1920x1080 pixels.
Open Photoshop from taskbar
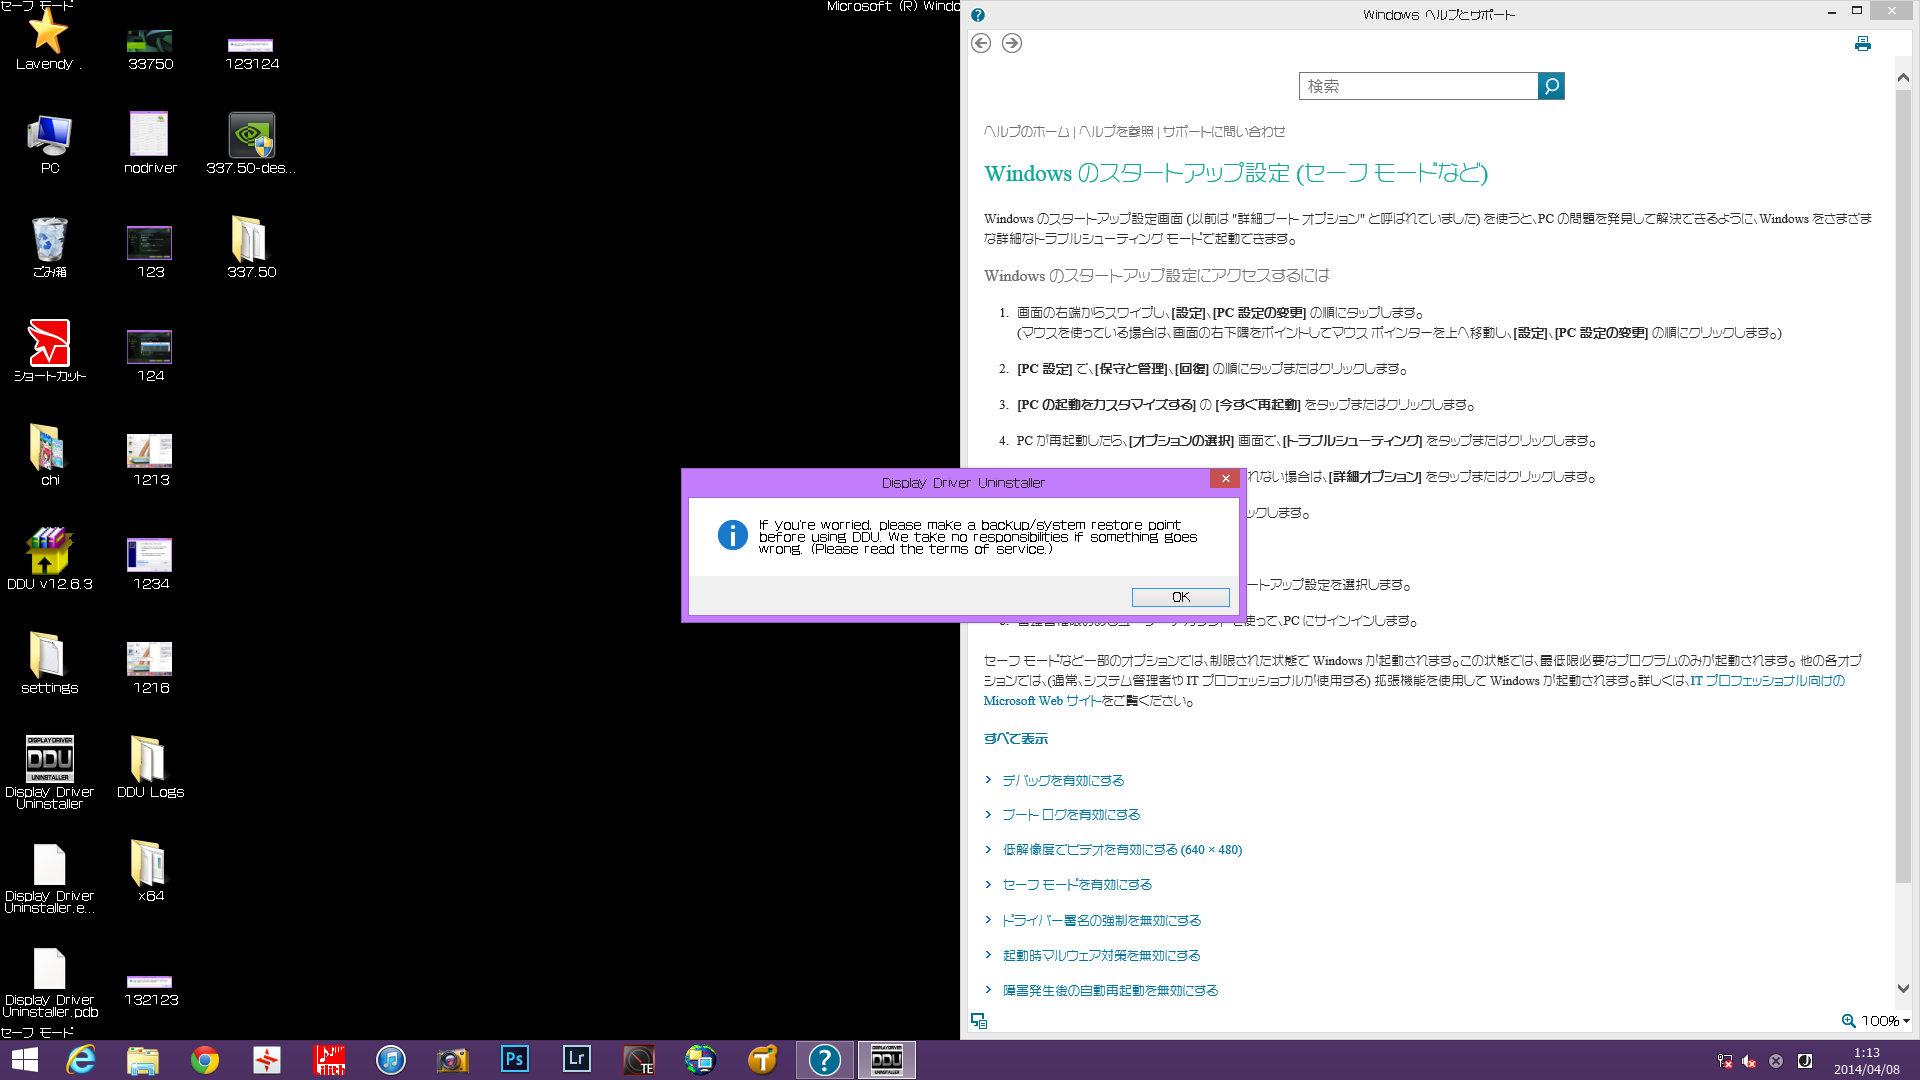click(x=514, y=1060)
